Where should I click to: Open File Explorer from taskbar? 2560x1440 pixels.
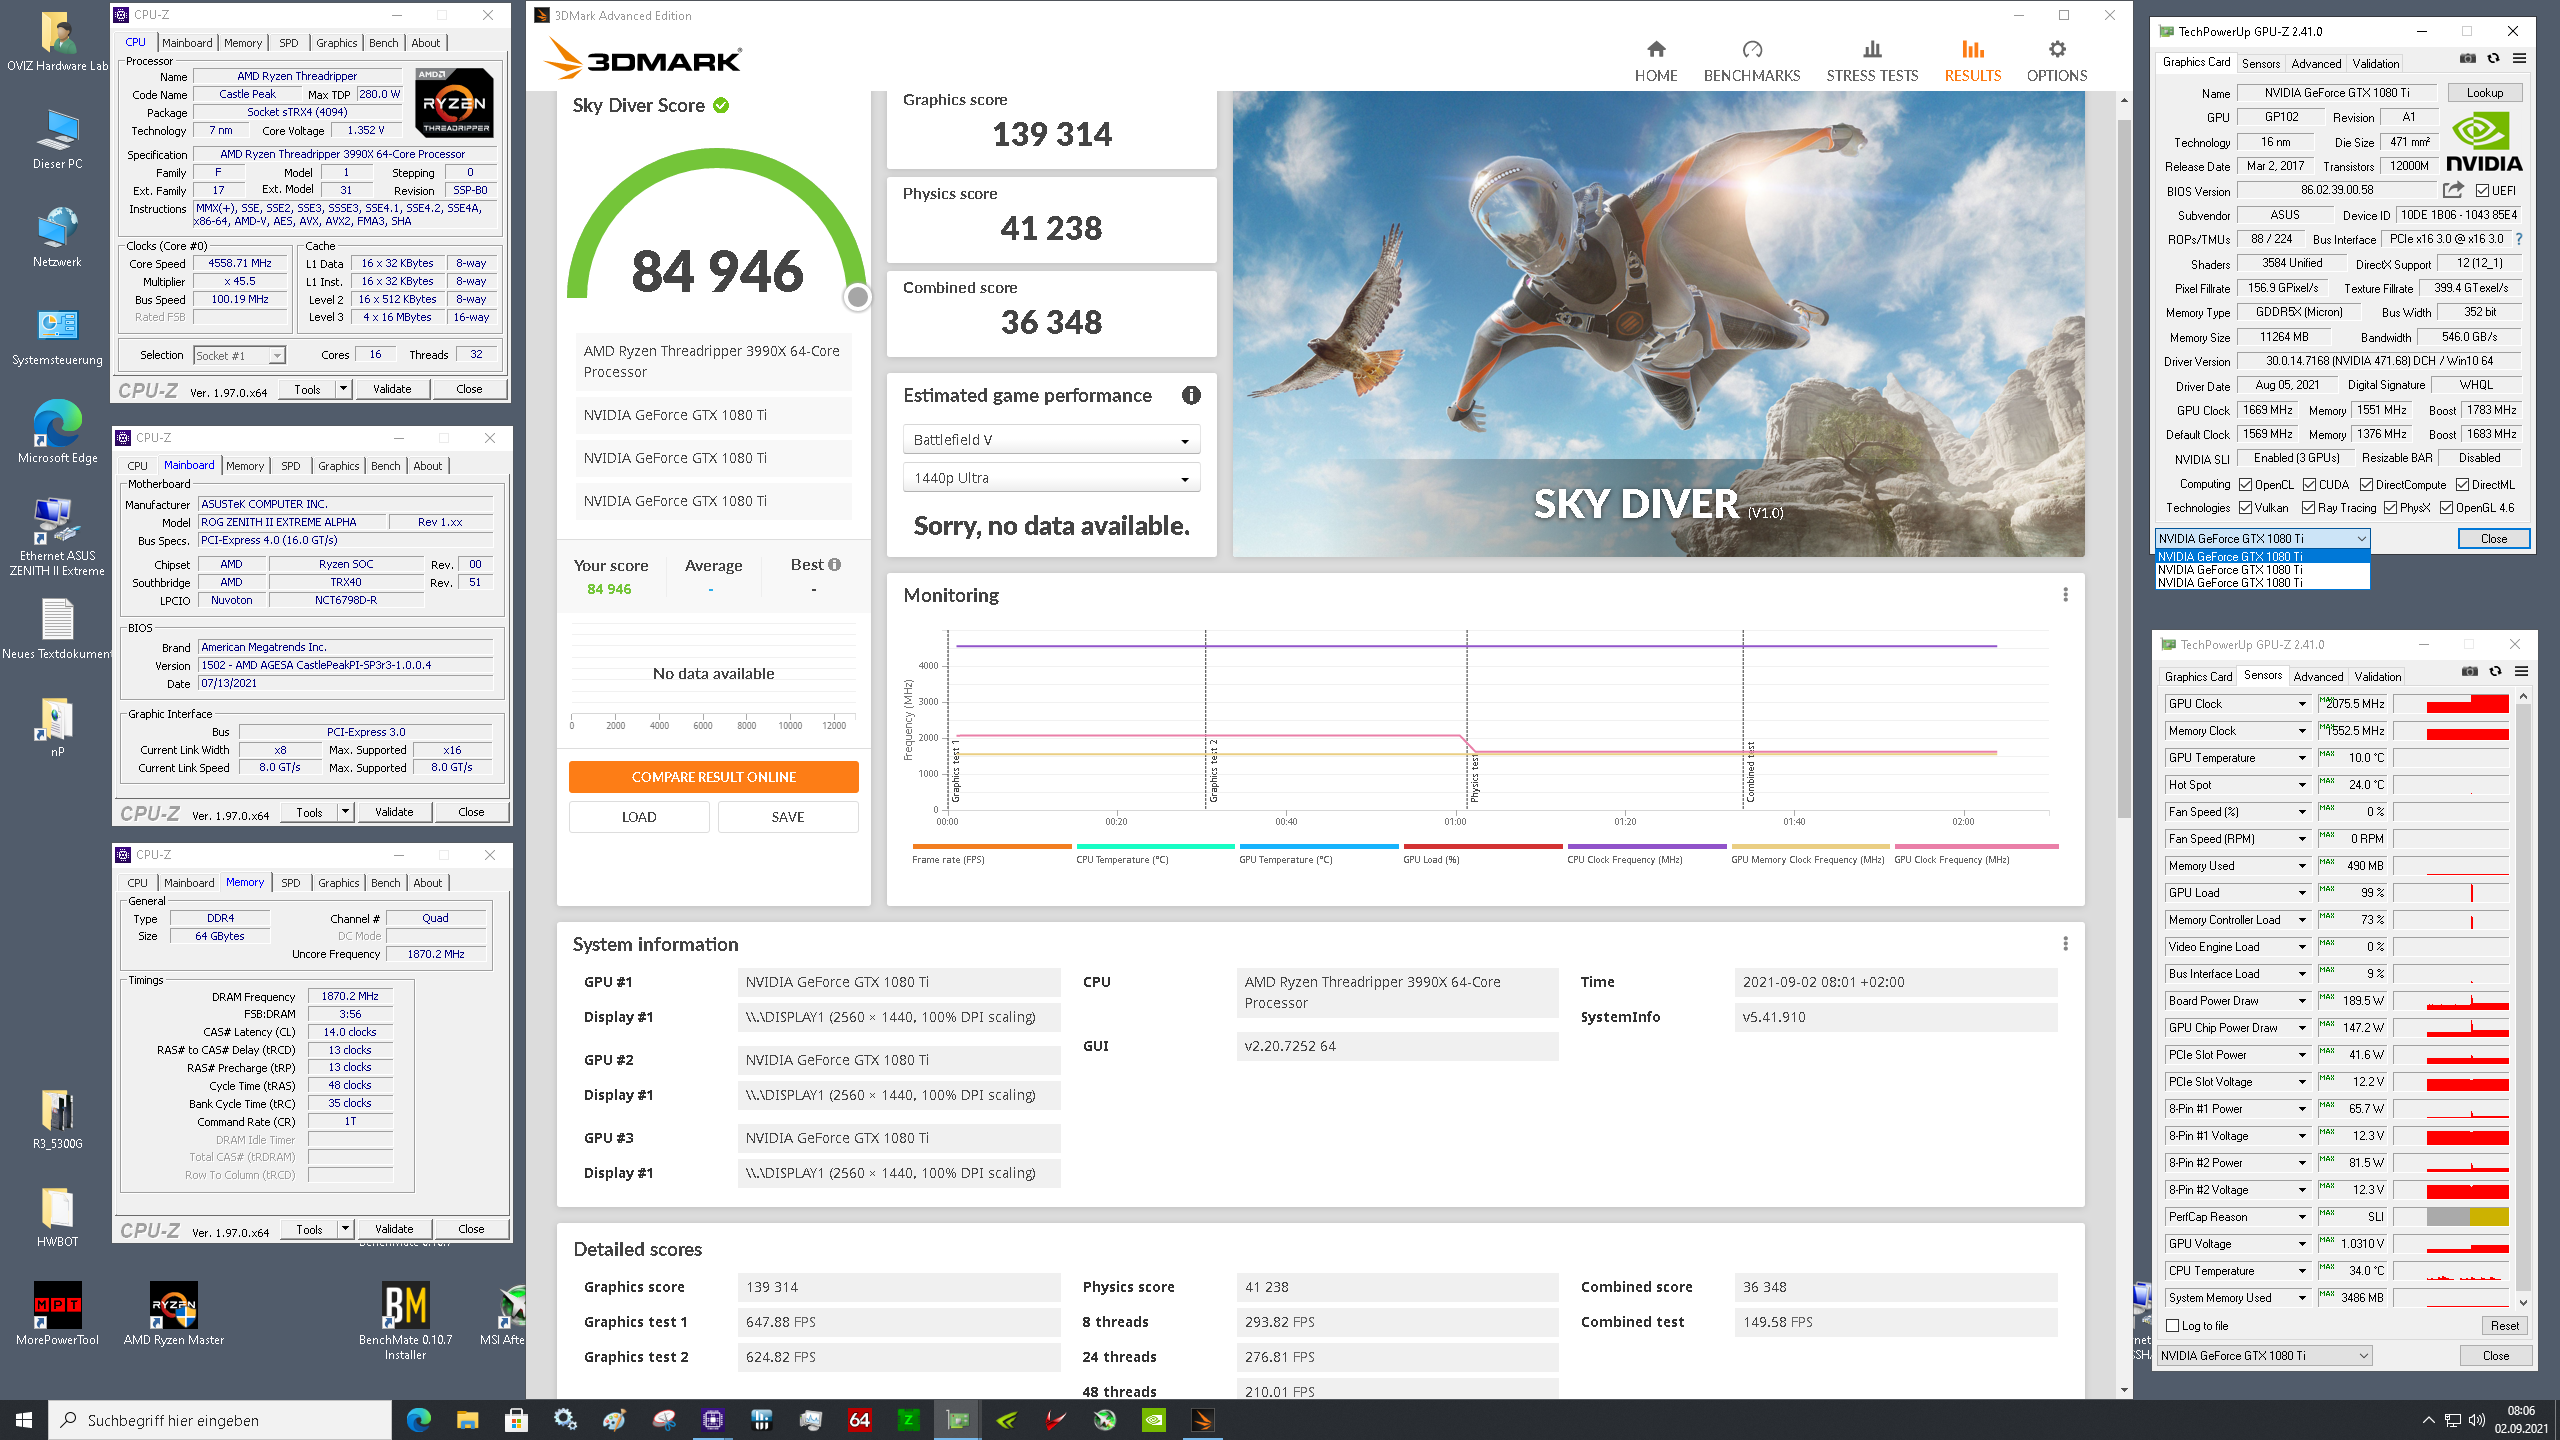point(467,1420)
